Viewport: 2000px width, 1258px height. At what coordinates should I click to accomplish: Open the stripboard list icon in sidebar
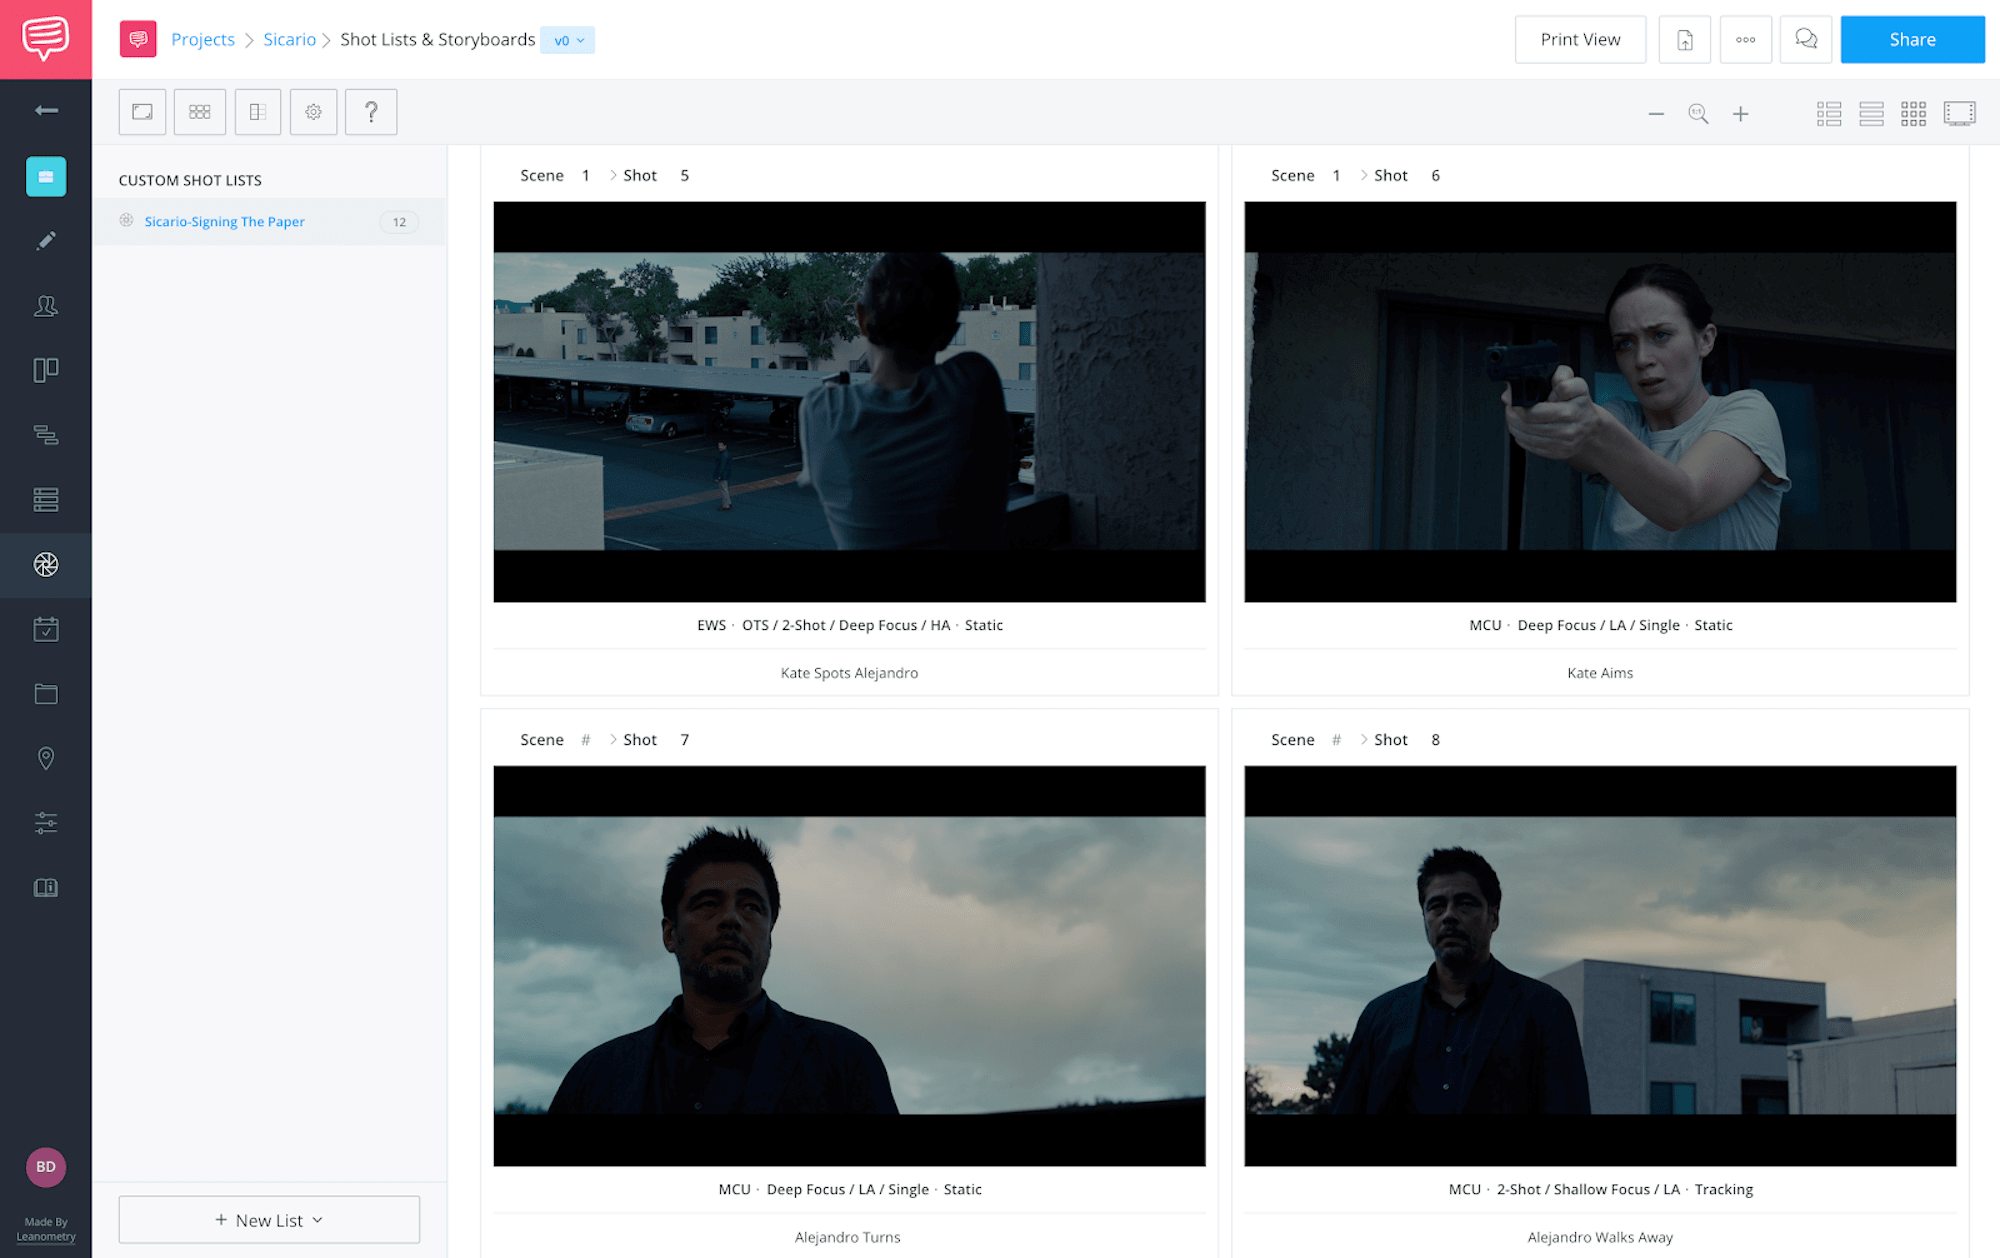(46, 500)
